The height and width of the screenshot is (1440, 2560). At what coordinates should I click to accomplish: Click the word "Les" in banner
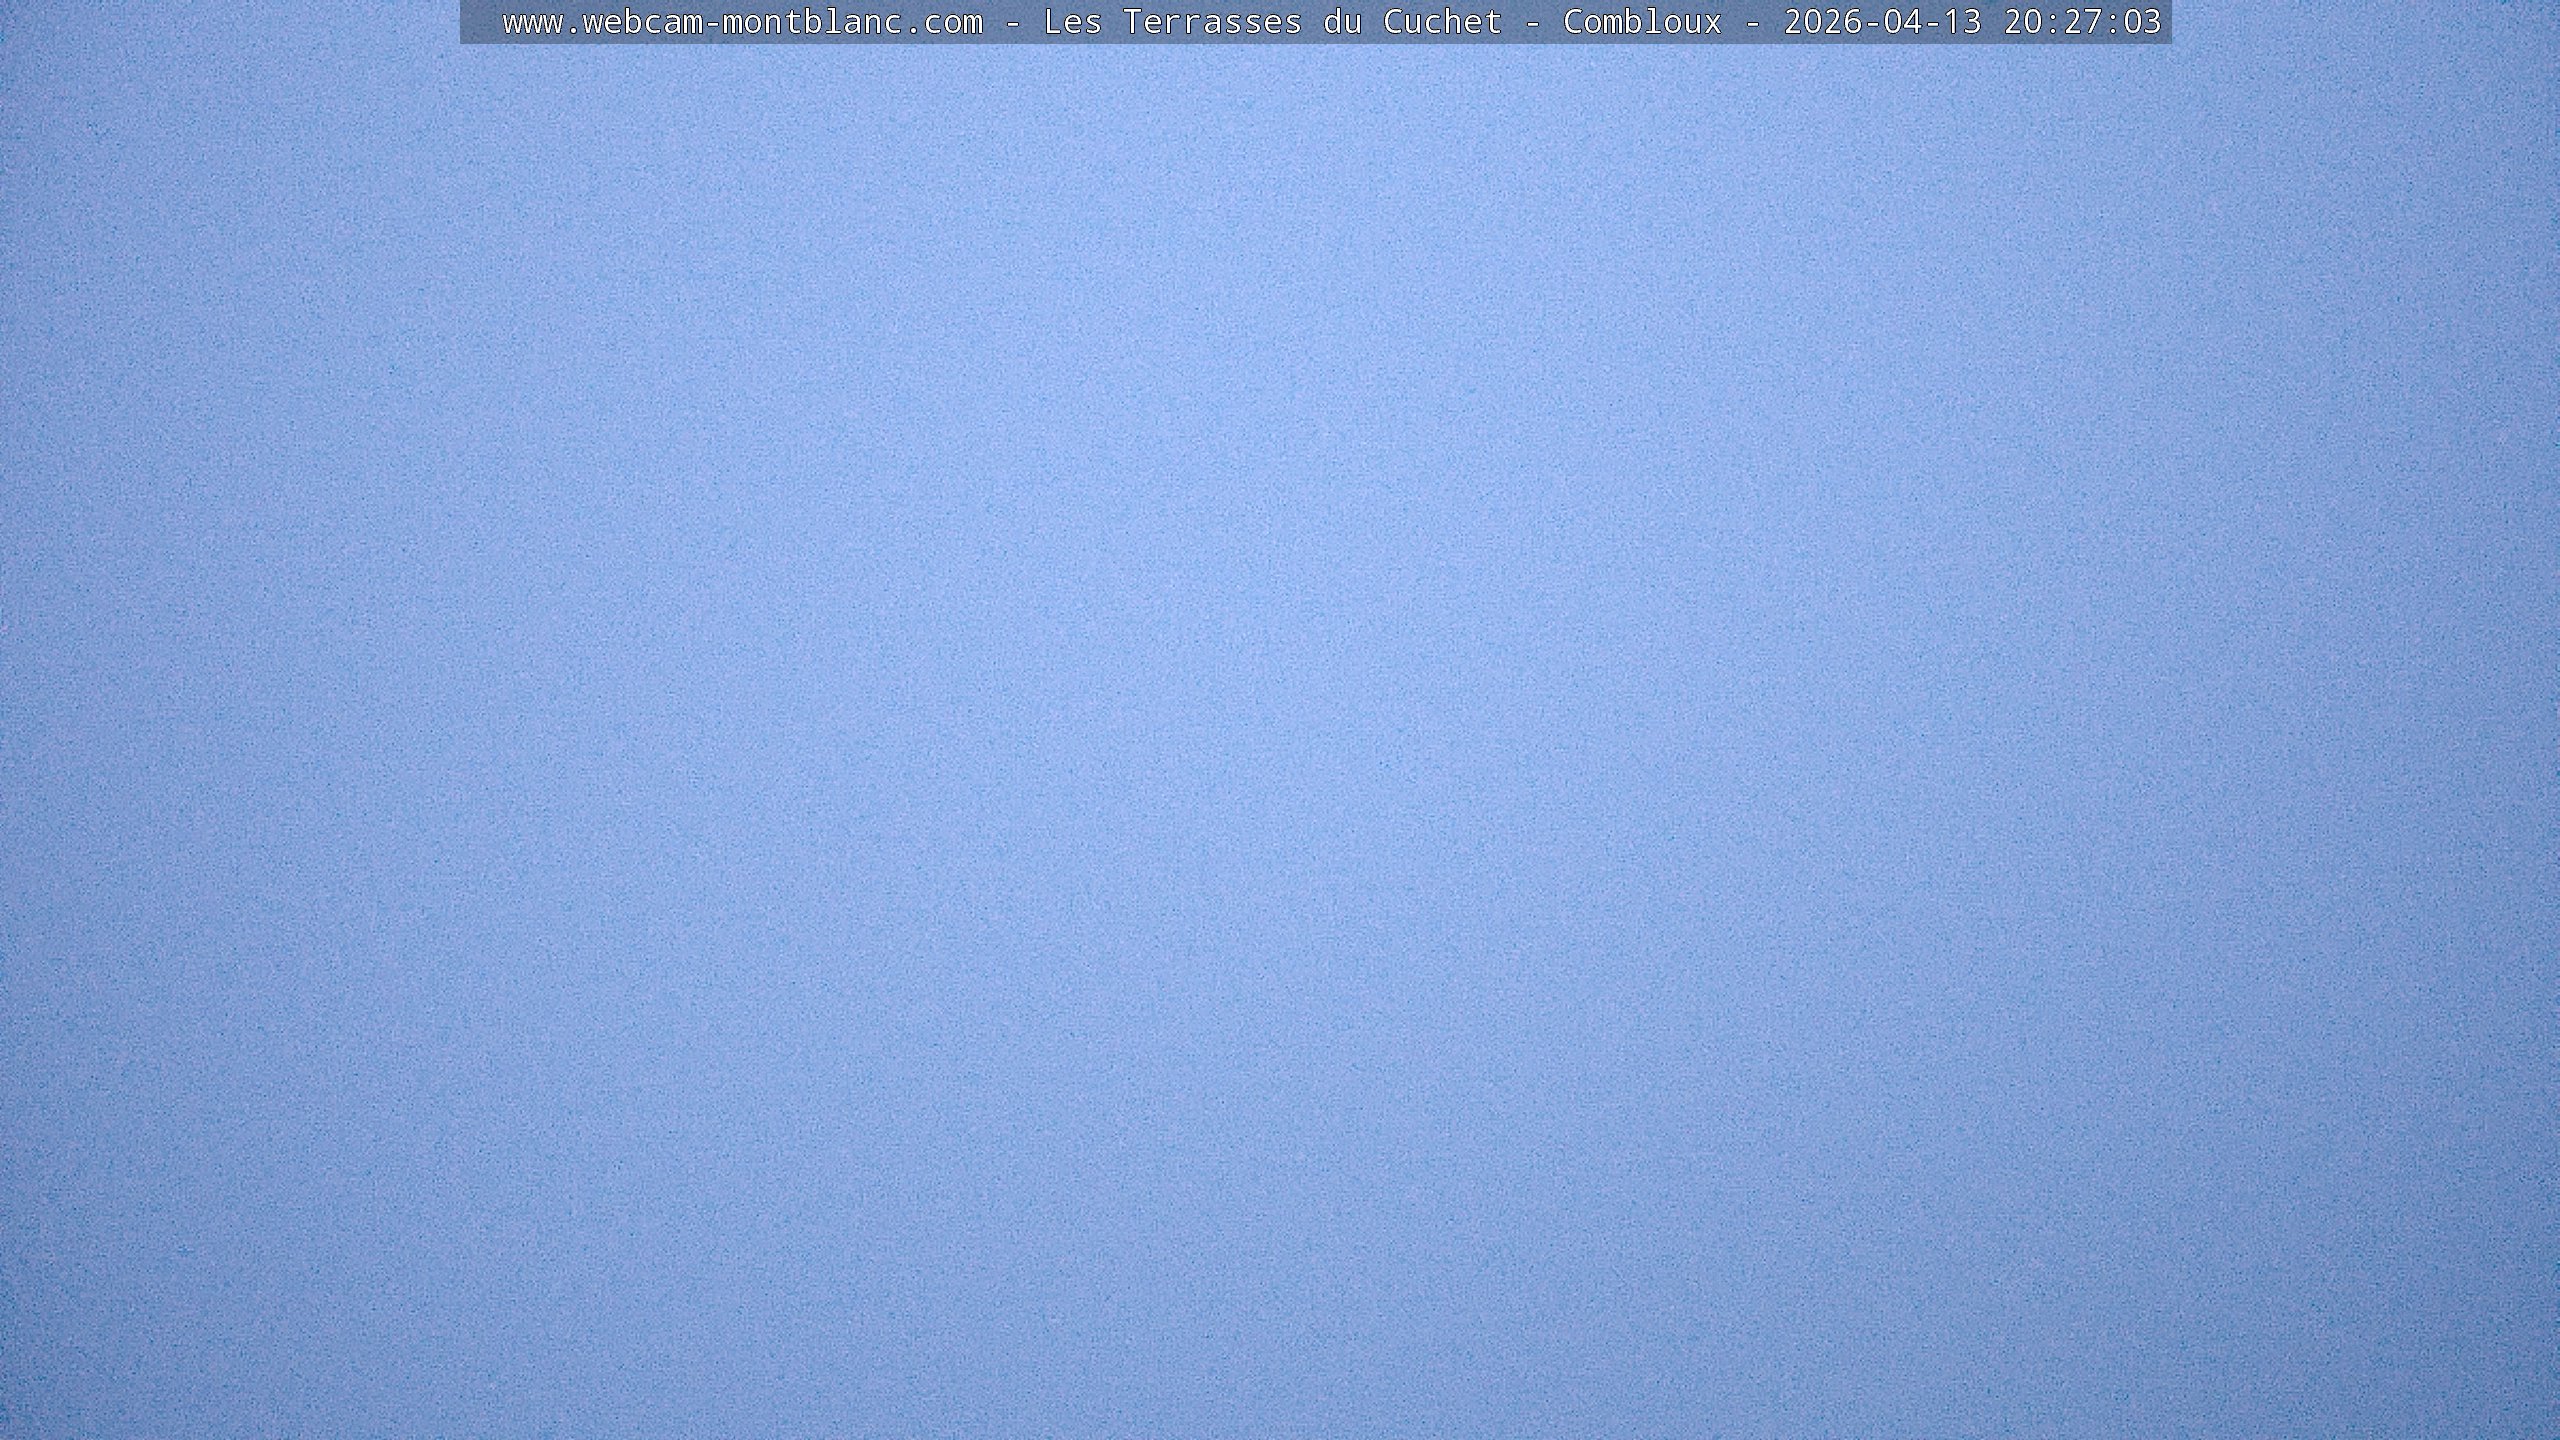[1072, 22]
